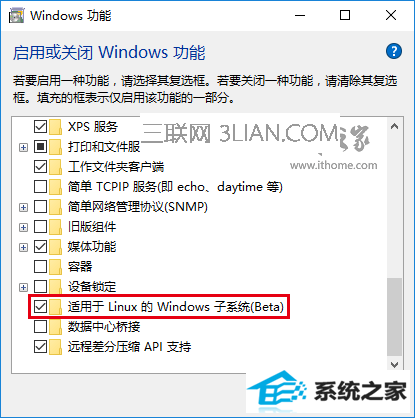
Task: Click folder icon beside XPS 服务
Action: click(x=55, y=127)
